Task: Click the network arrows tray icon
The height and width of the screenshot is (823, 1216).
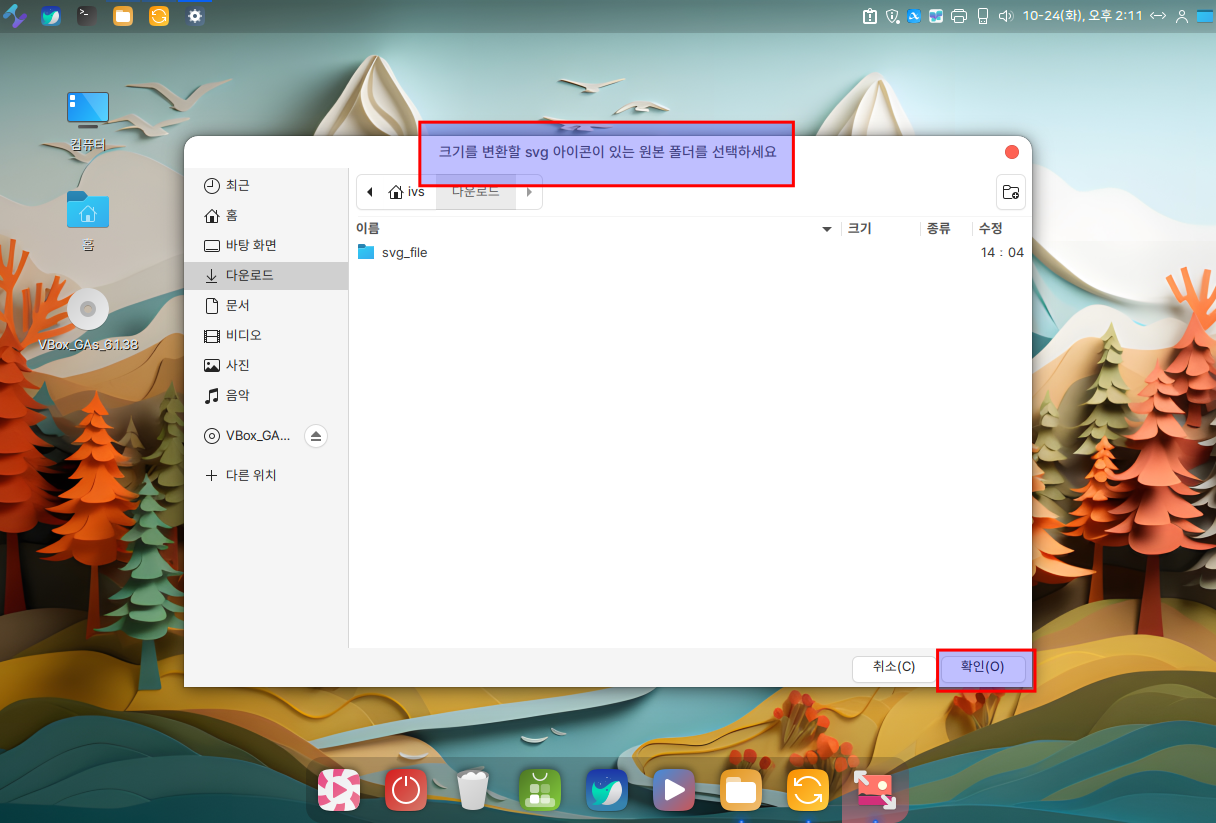Action: (x=1158, y=16)
